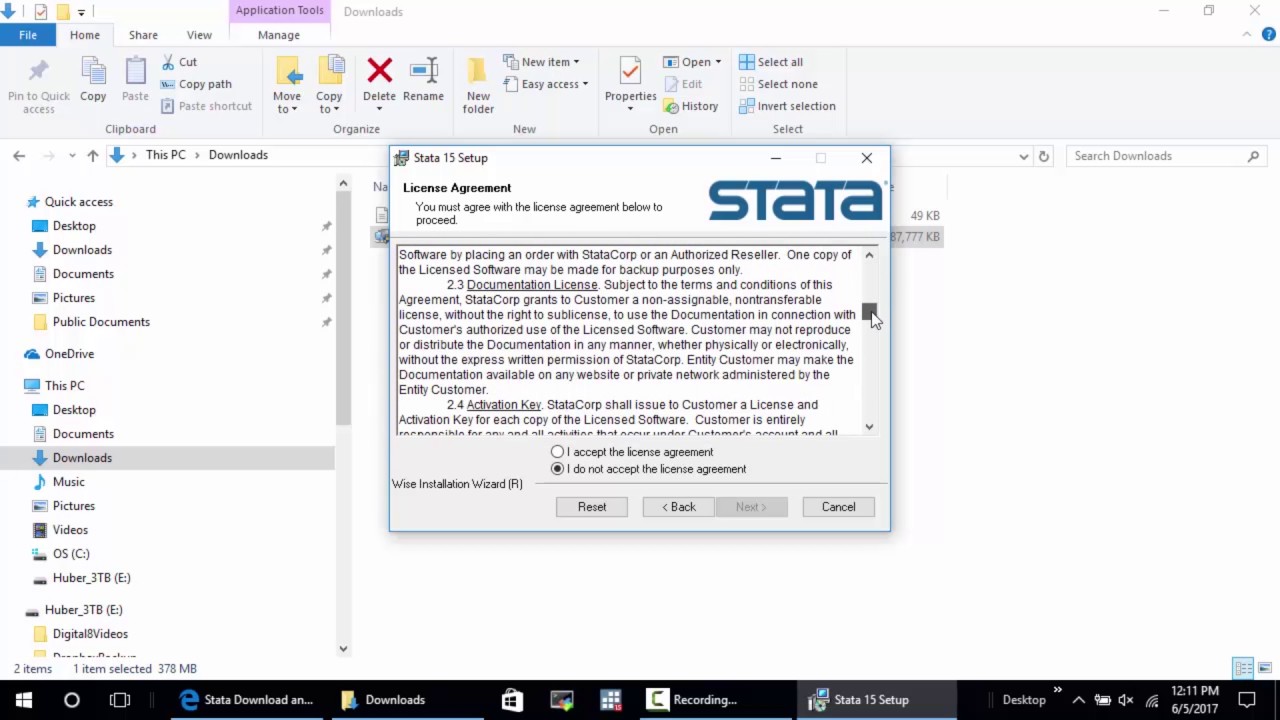Open the Copy to menu
1280x720 pixels.
329,85
